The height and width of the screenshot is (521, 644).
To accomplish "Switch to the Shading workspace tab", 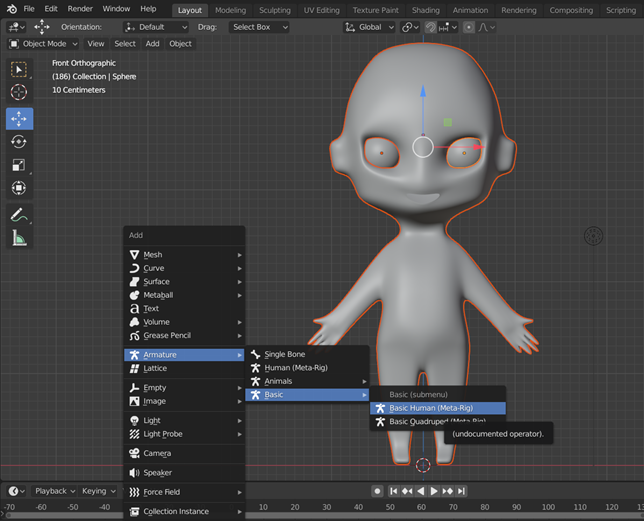I will (x=426, y=10).
